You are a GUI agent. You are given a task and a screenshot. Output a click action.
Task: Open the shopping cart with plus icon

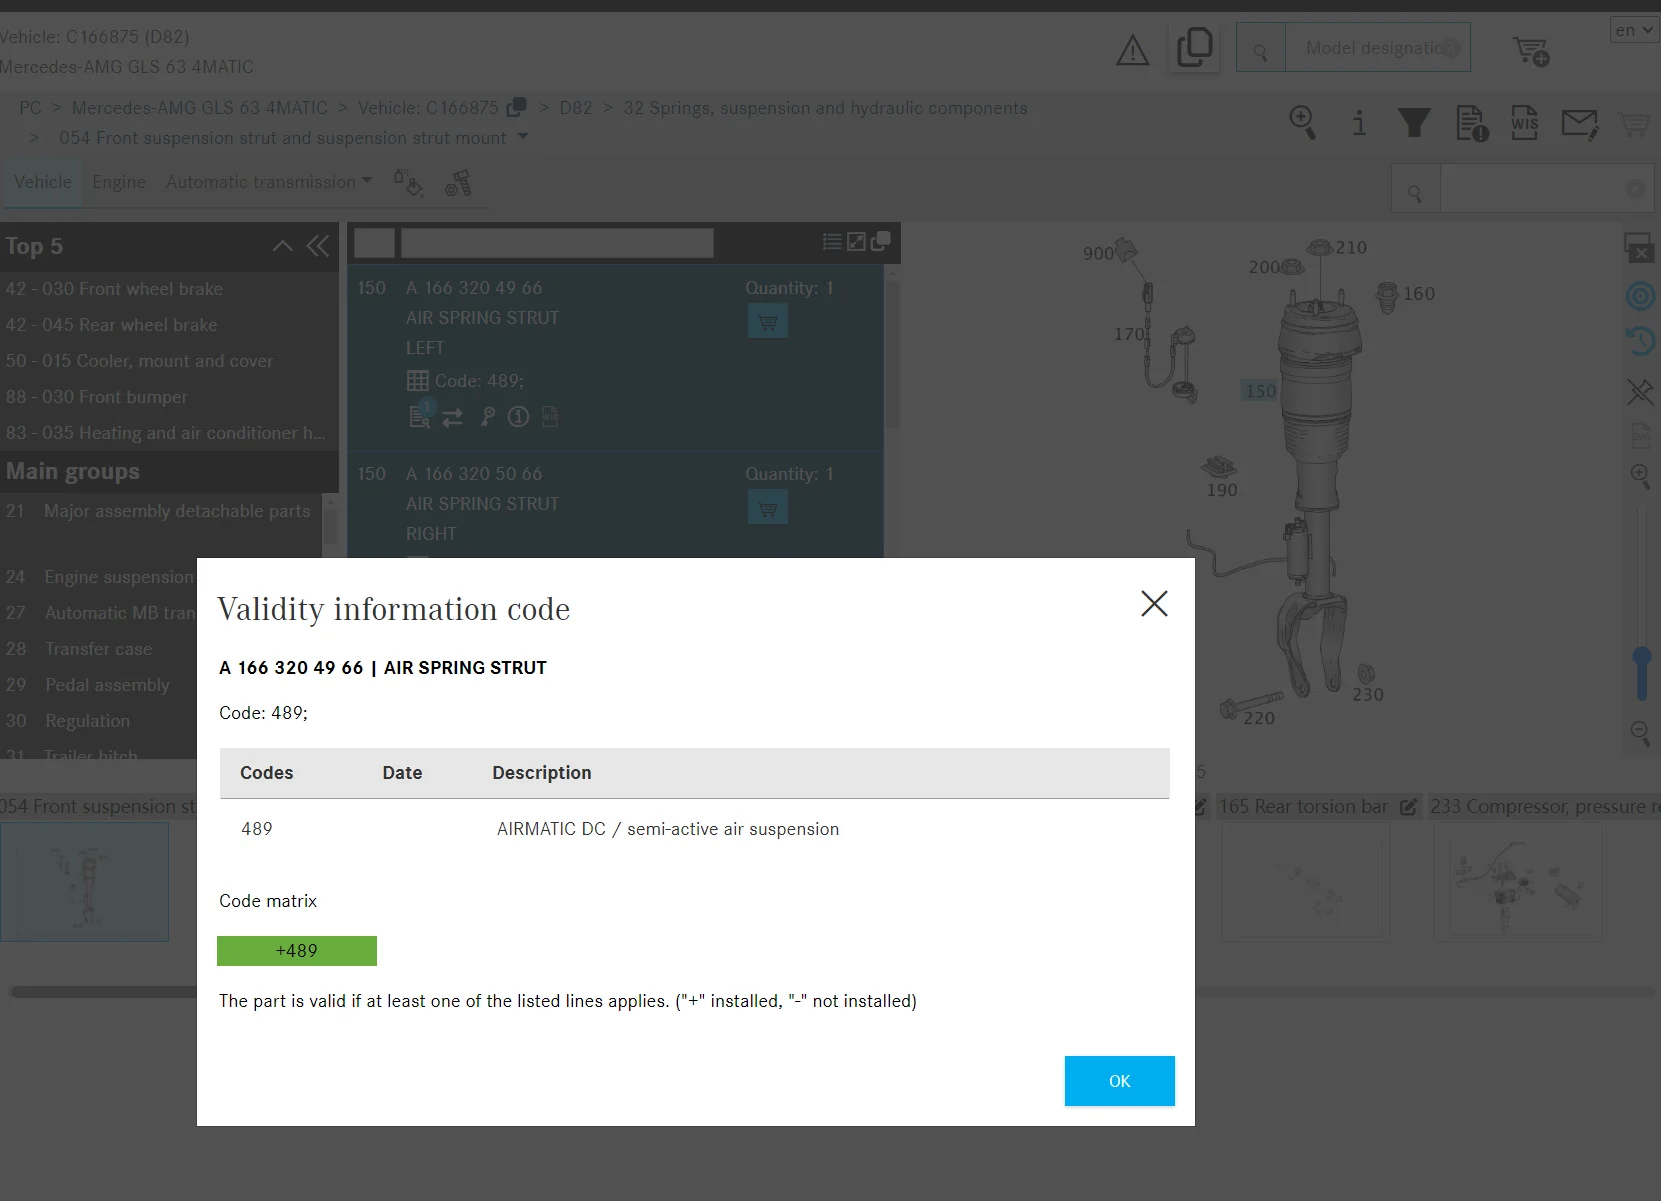pos(1530,50)
